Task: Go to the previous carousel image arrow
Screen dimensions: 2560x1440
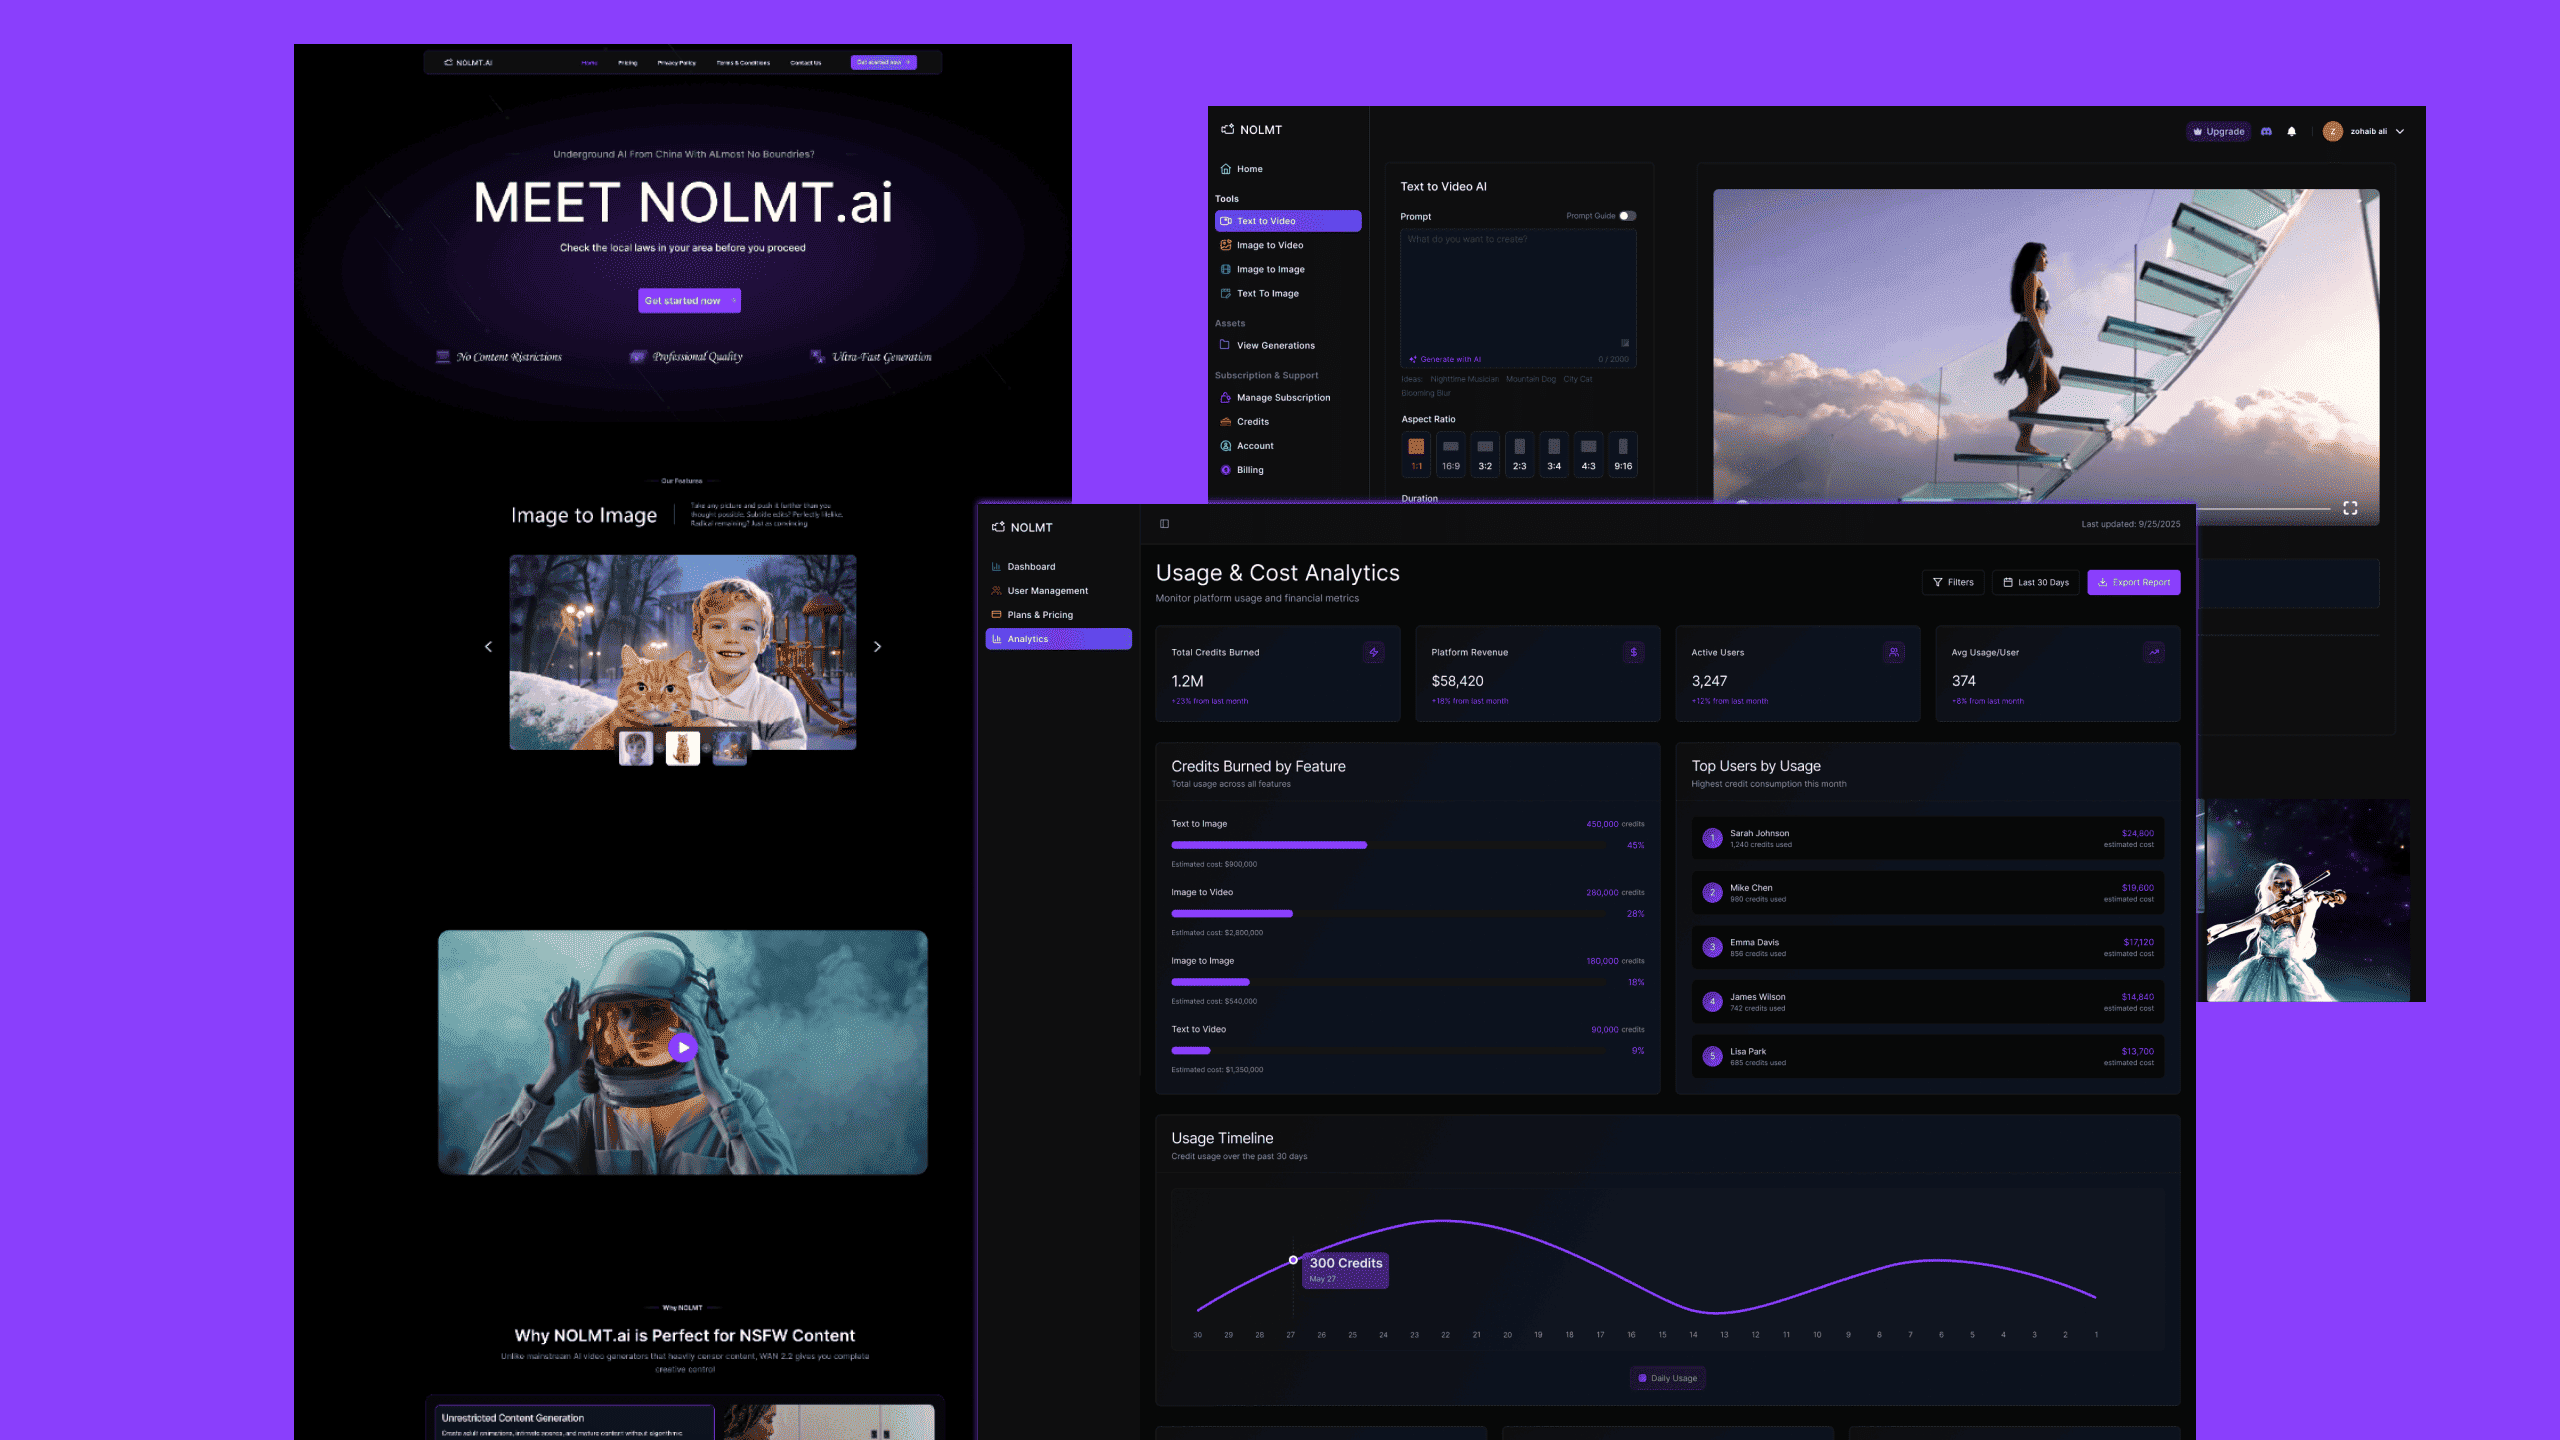Action: 488,647
